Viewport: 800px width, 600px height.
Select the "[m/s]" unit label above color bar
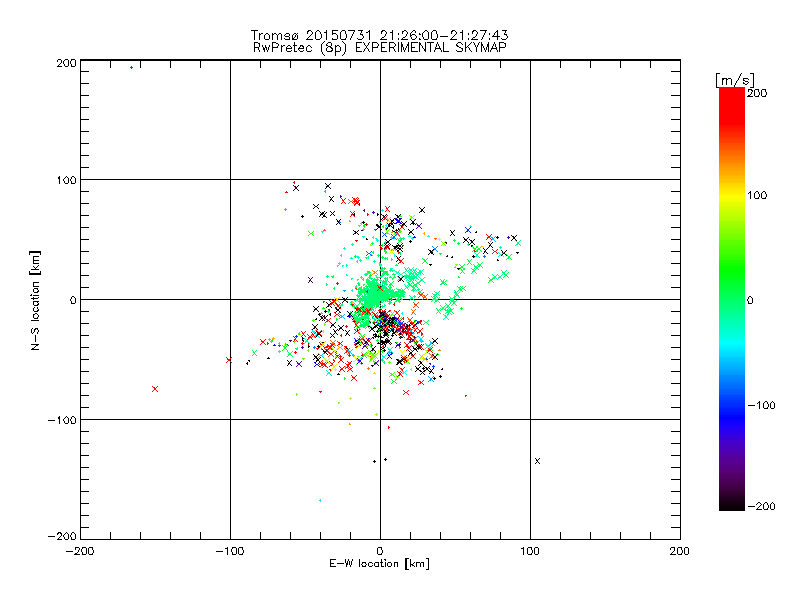point(735,80)
